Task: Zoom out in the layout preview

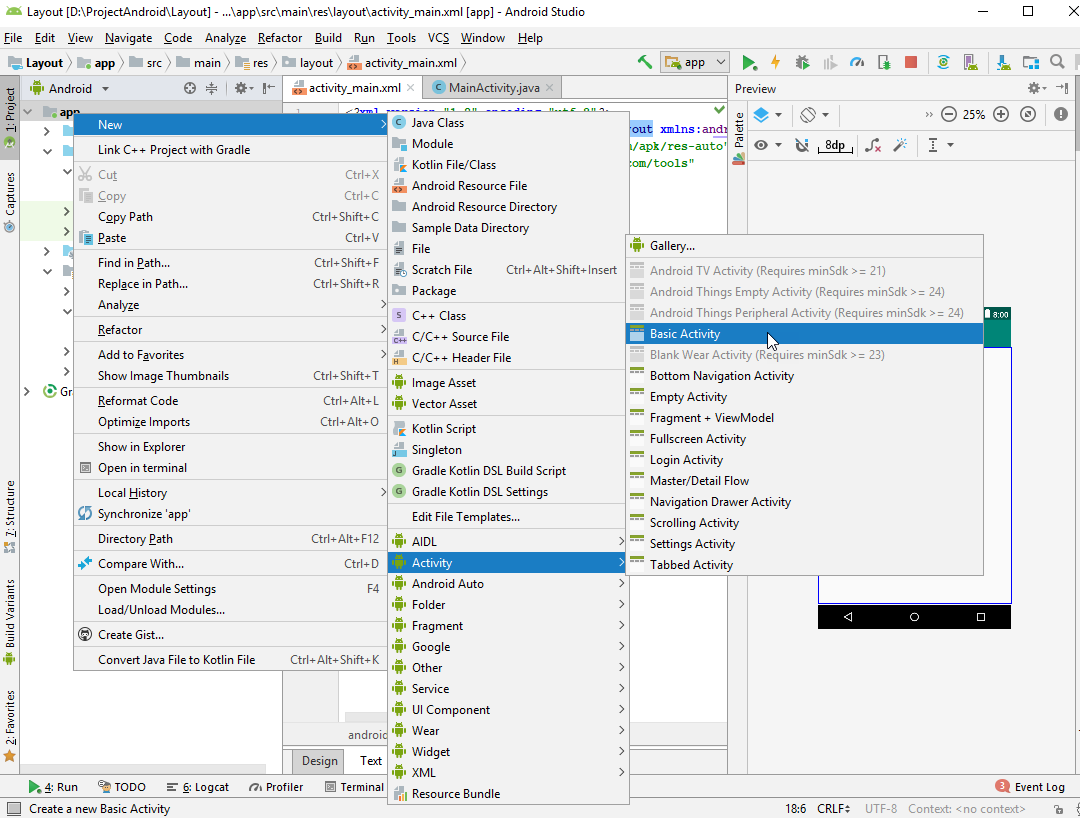Action: point(948,114)
